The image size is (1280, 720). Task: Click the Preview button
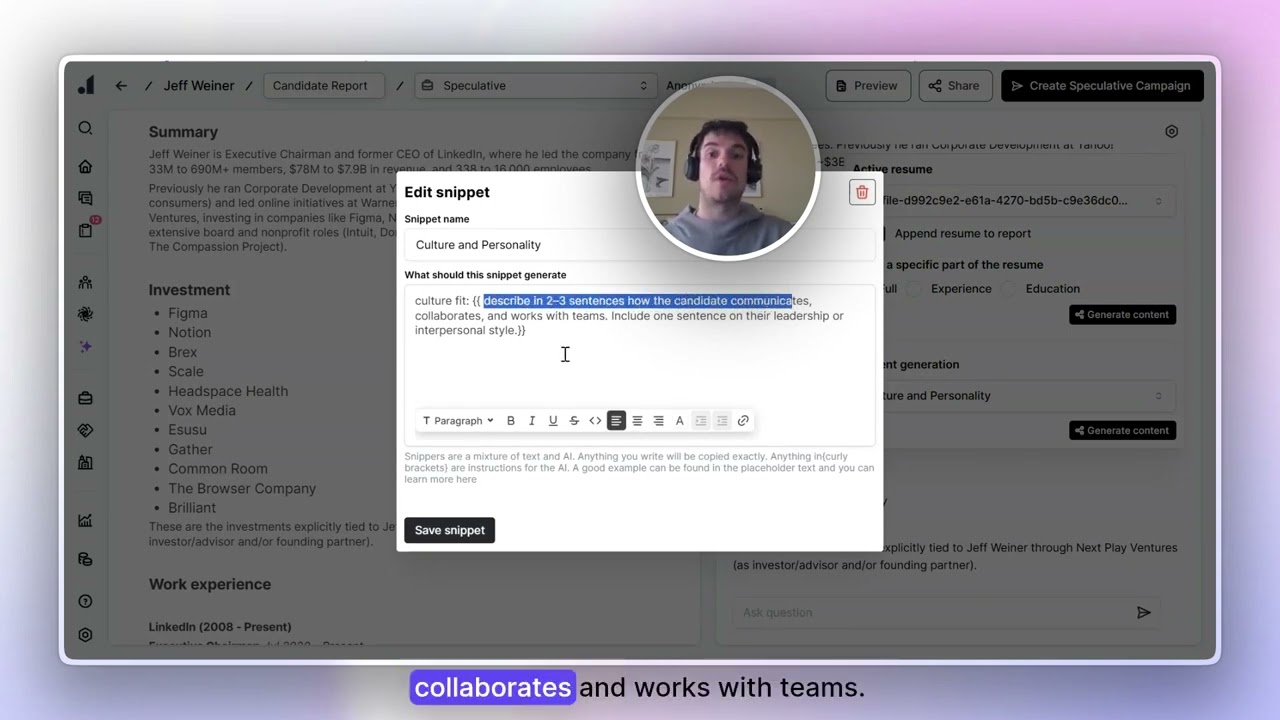pyautogui.click(x=868, y=86)
